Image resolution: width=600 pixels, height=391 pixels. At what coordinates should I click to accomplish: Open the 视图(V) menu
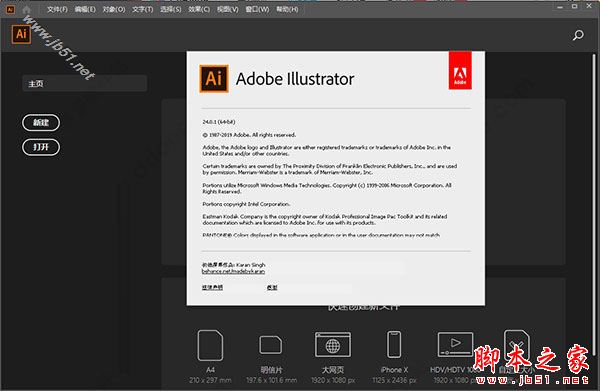click(x=228, y=10)
